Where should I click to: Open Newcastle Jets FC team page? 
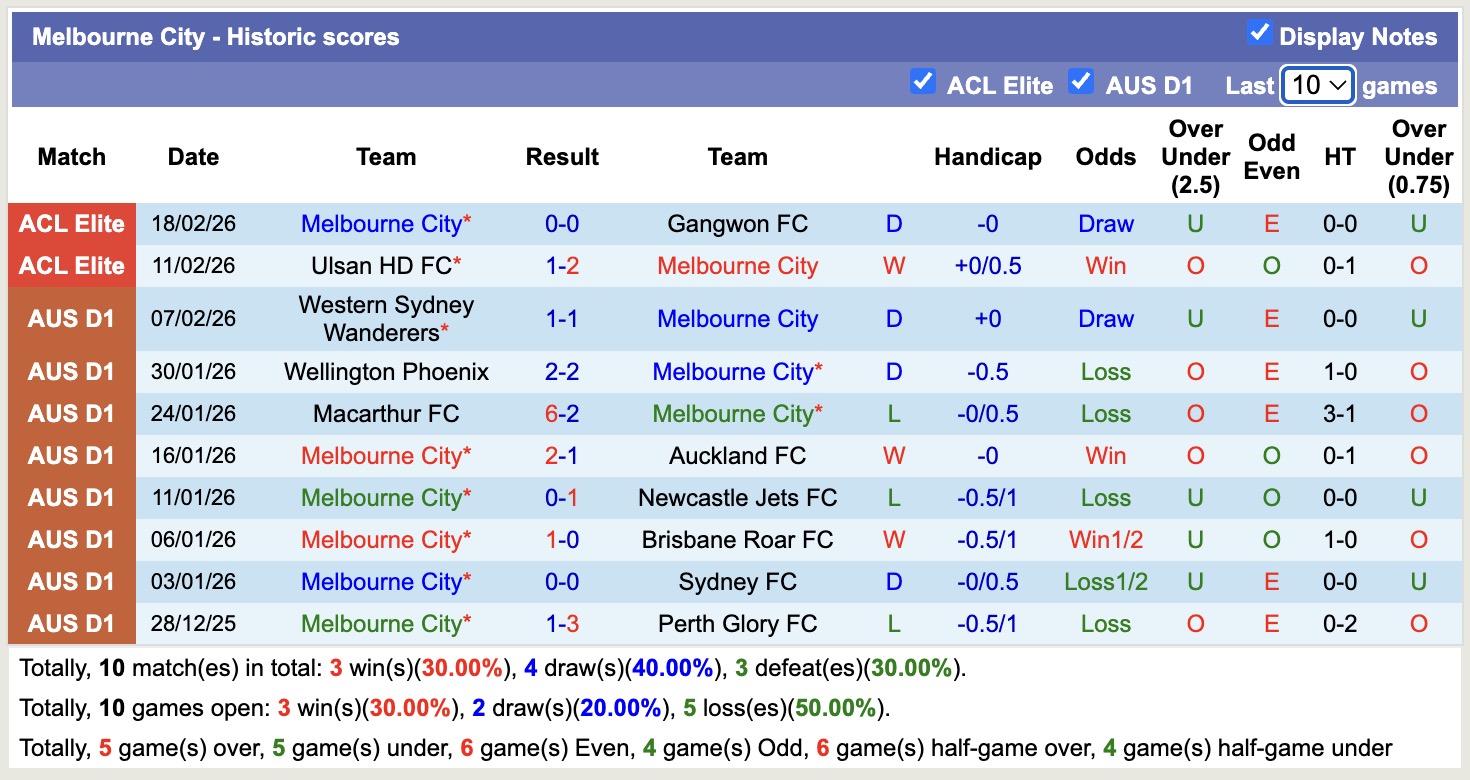(x=737, y=497)
